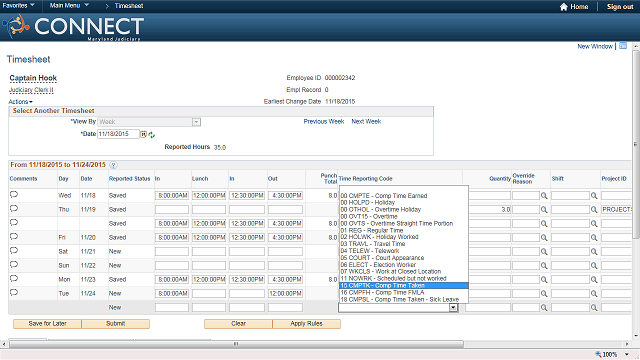Go to Next Week link
This screenshot has width=640, height=360.
pos(366,122)
